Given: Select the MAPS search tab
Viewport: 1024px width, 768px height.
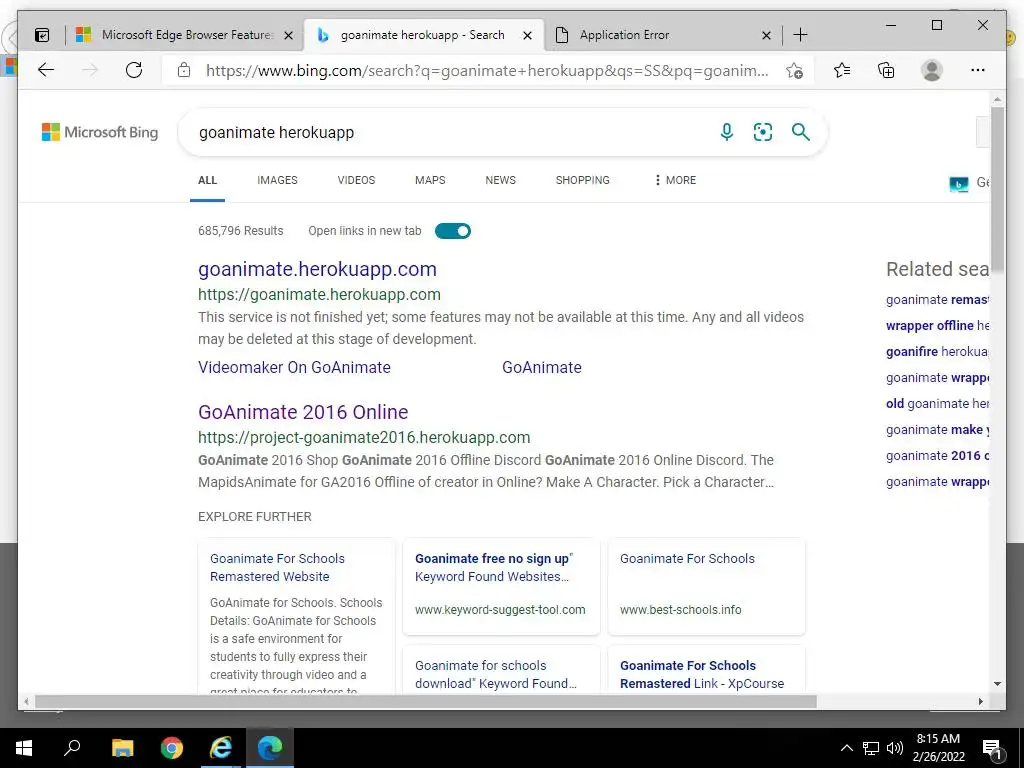Looking at the screenshot, I should coord(430,180).
